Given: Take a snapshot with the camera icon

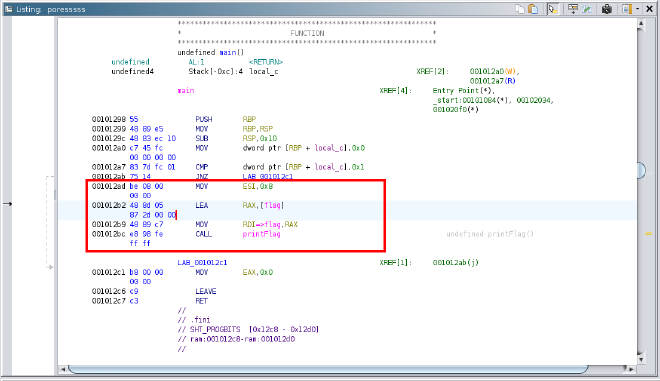Looking at the screenshot, I should click(x=607, y=9).
